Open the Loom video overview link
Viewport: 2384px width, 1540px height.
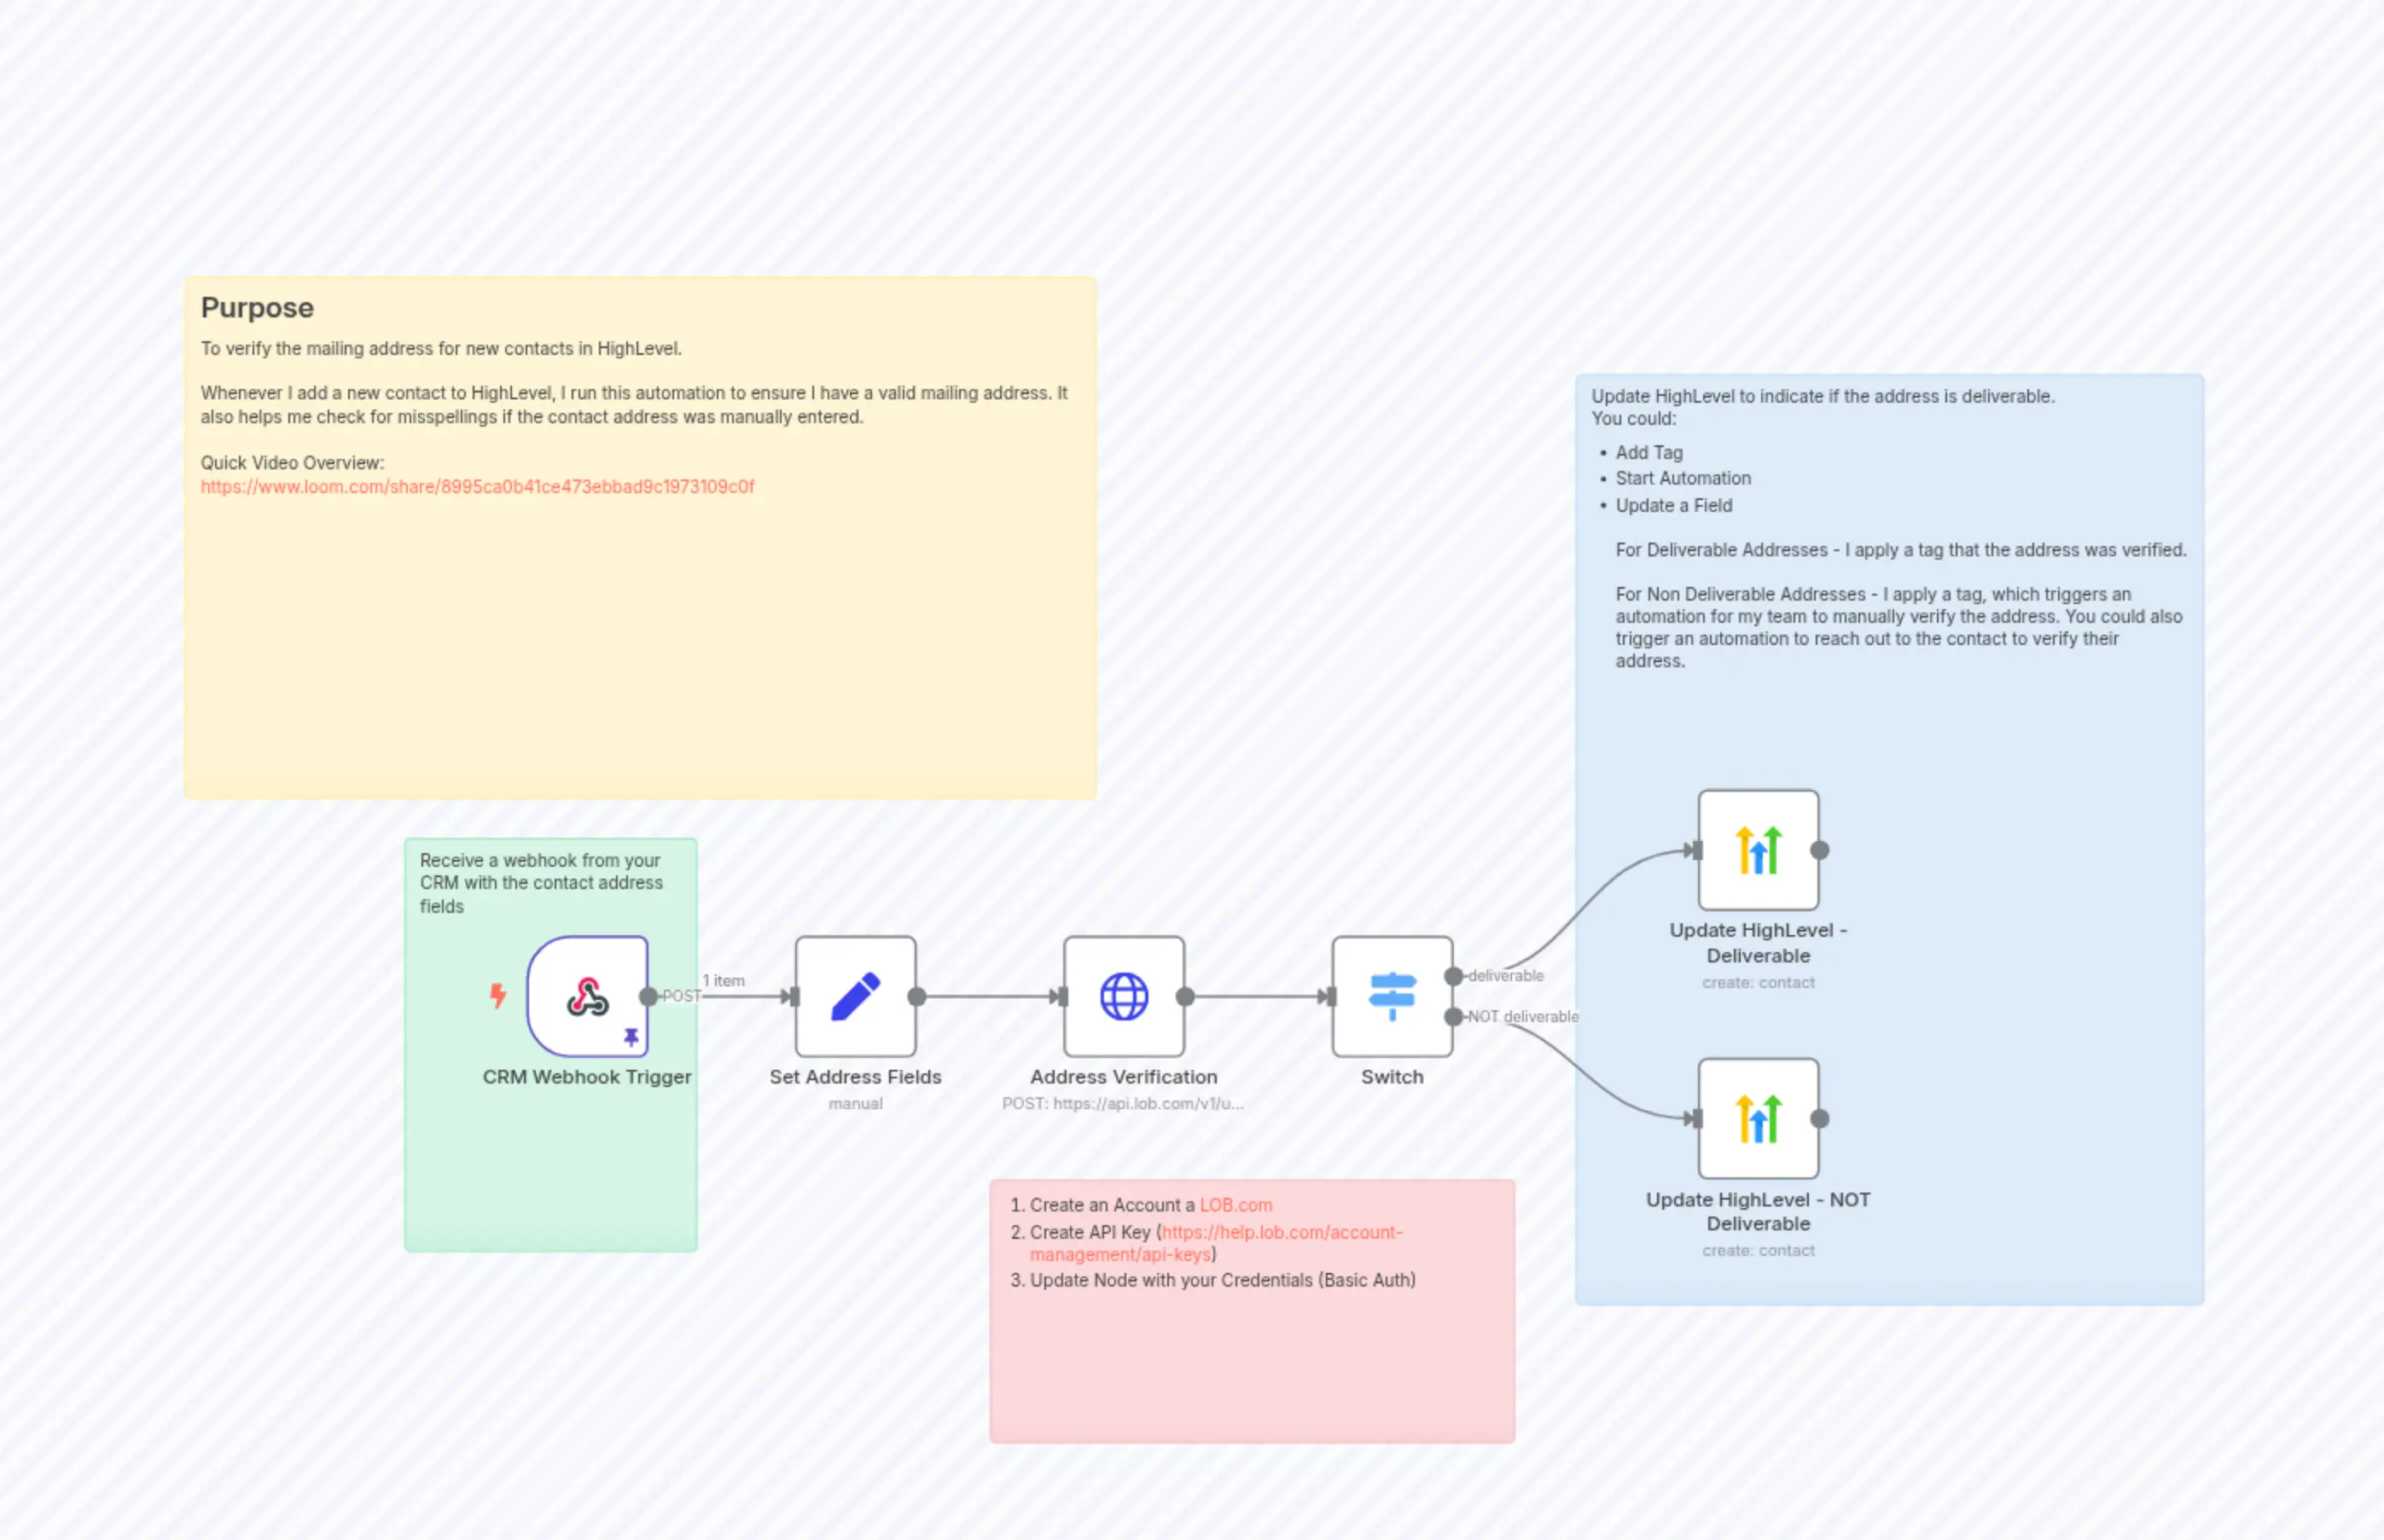pos(477,486)
